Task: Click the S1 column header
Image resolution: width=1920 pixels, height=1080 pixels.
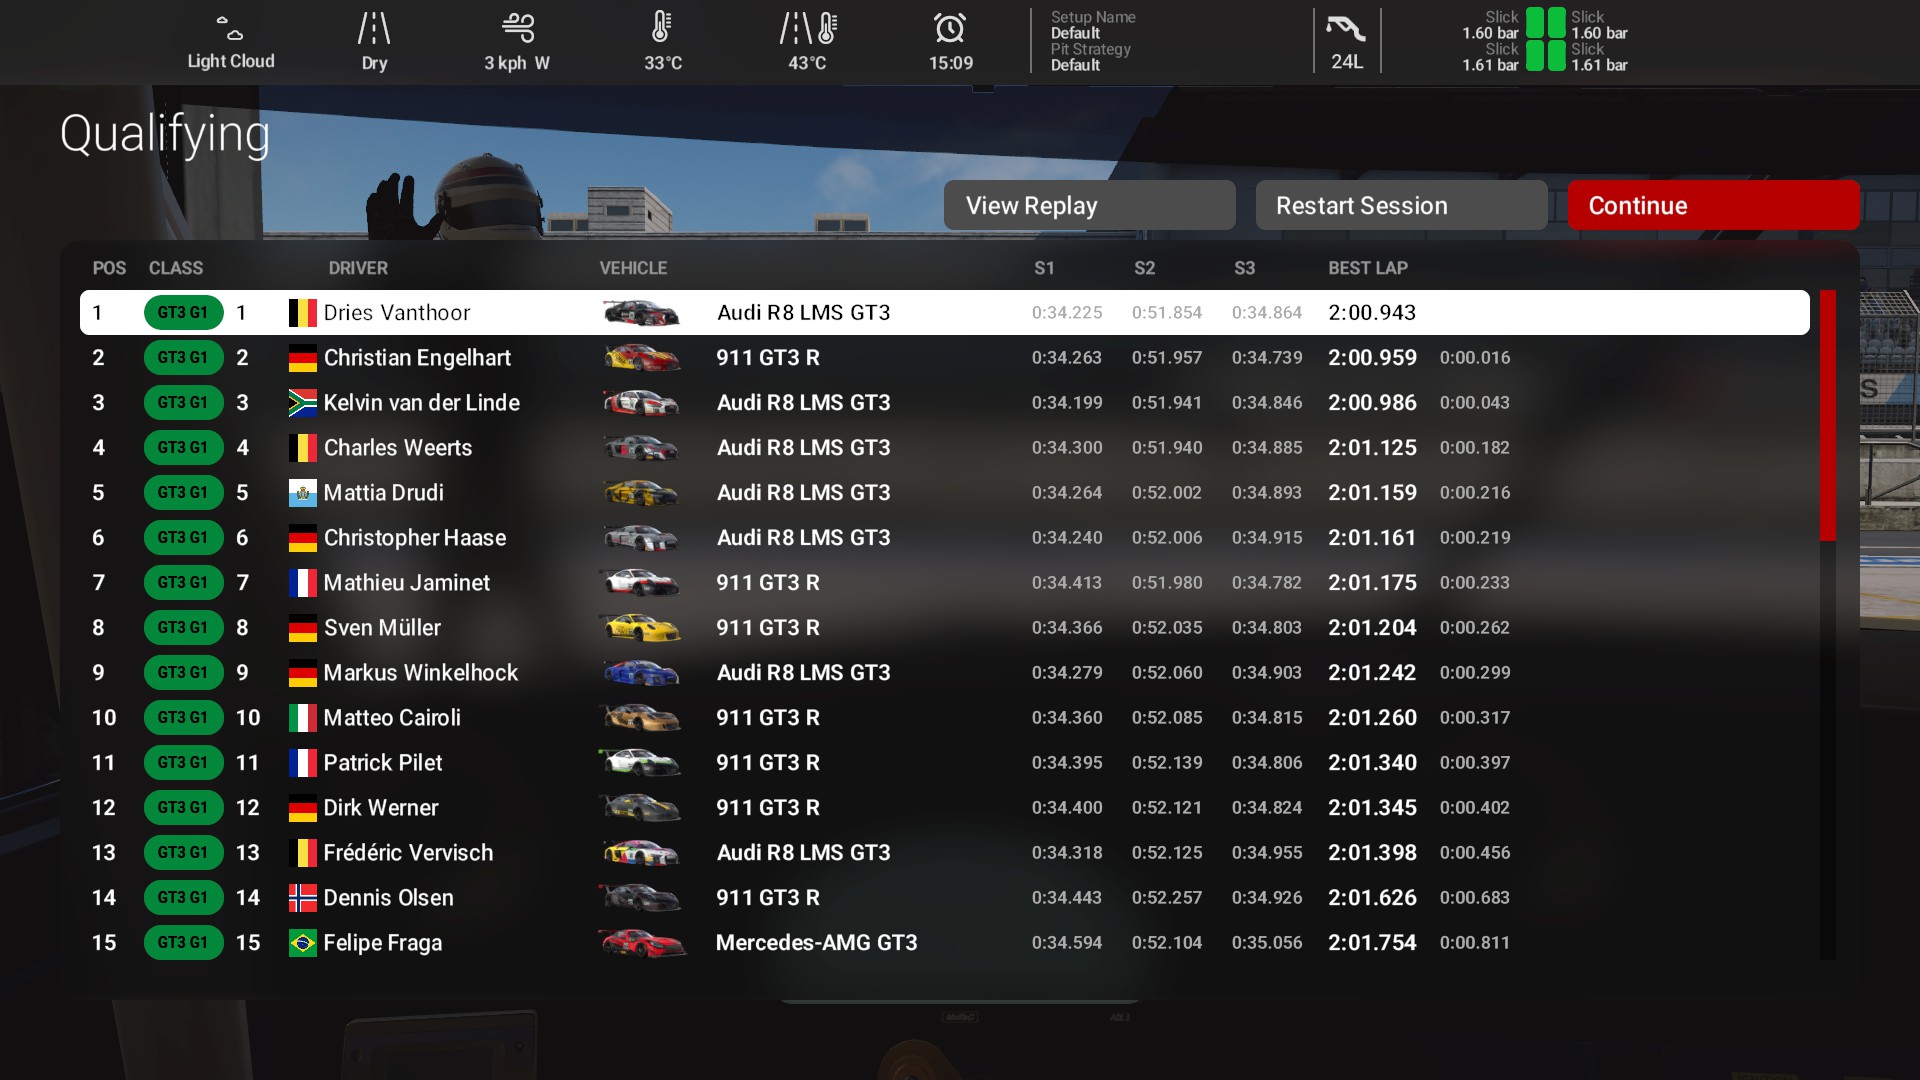Action: click(x=1044, y=268)
